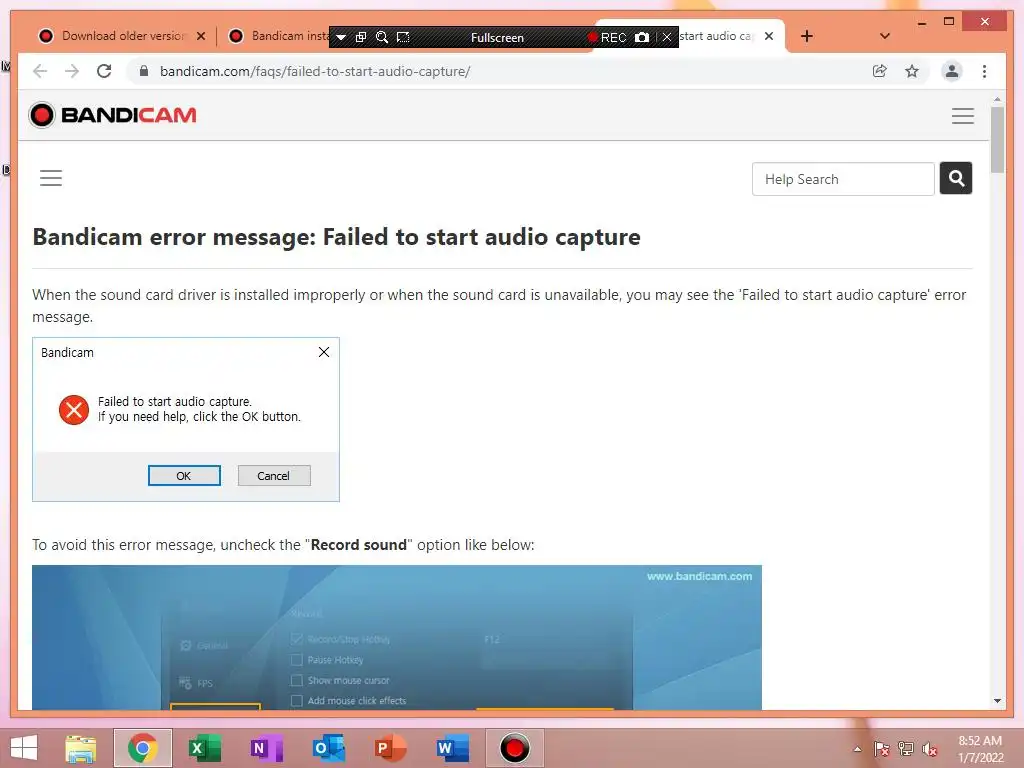Open the site header hamburger menu

pyautogui.click(x=963, y=116)
